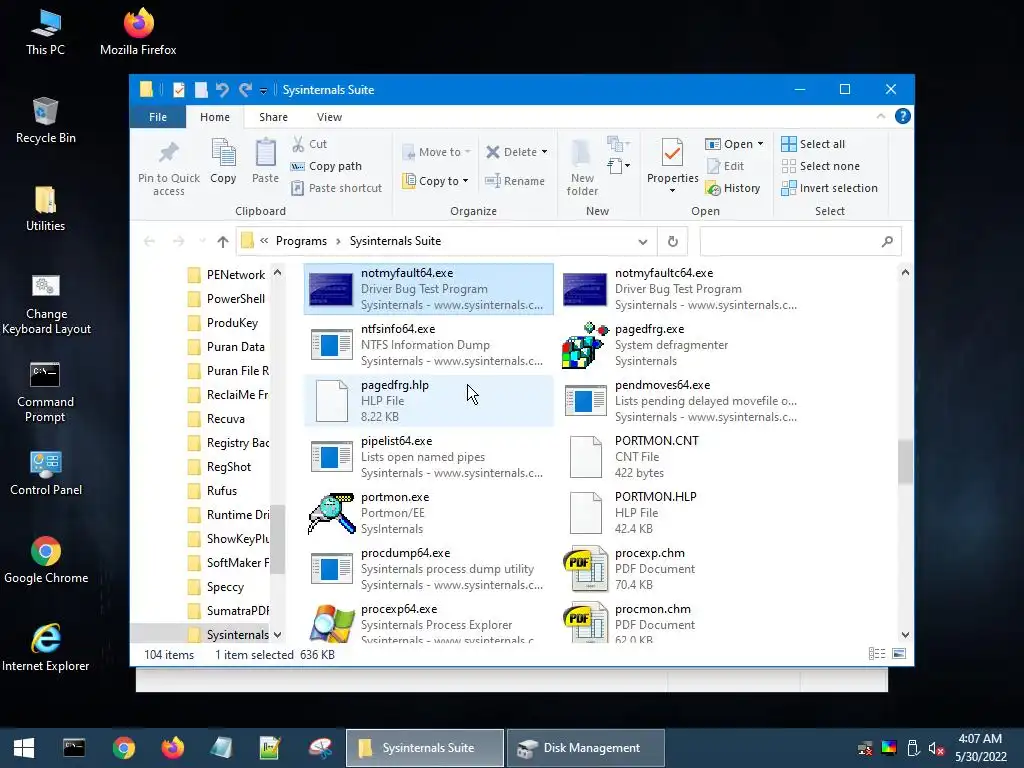Open the File ribbon tab
This screenshot has width=1024, height=768.
coord(157,117)
